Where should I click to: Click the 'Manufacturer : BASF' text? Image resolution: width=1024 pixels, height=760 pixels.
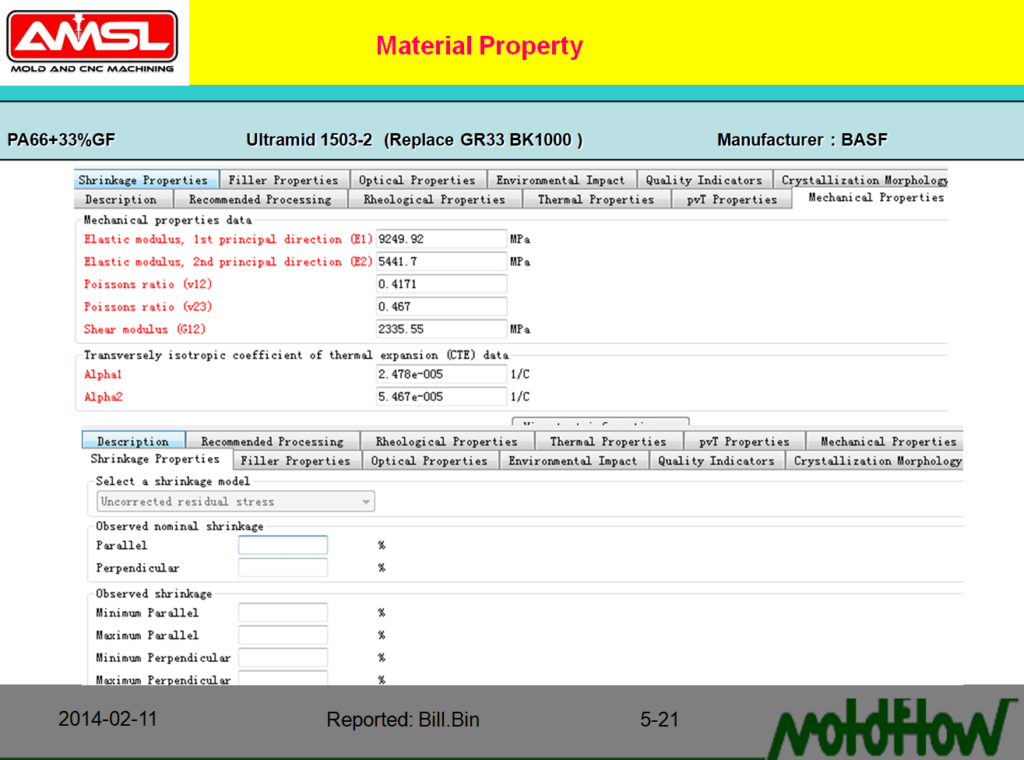pos(802,140)
